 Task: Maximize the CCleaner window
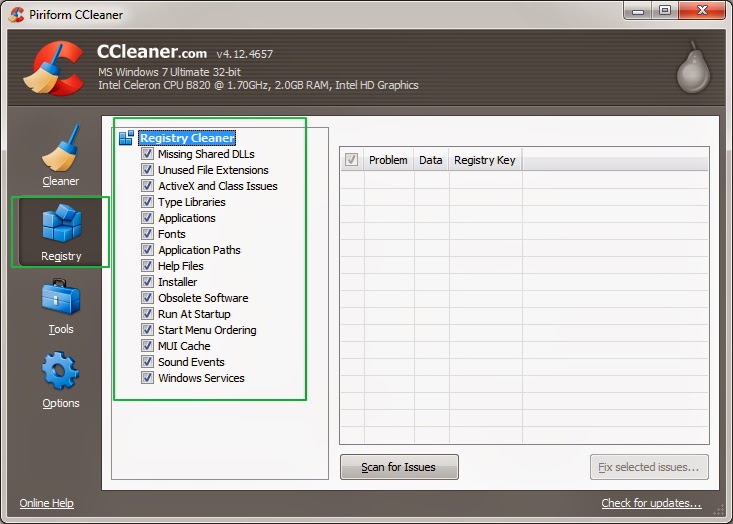click(x=665, y=10)
